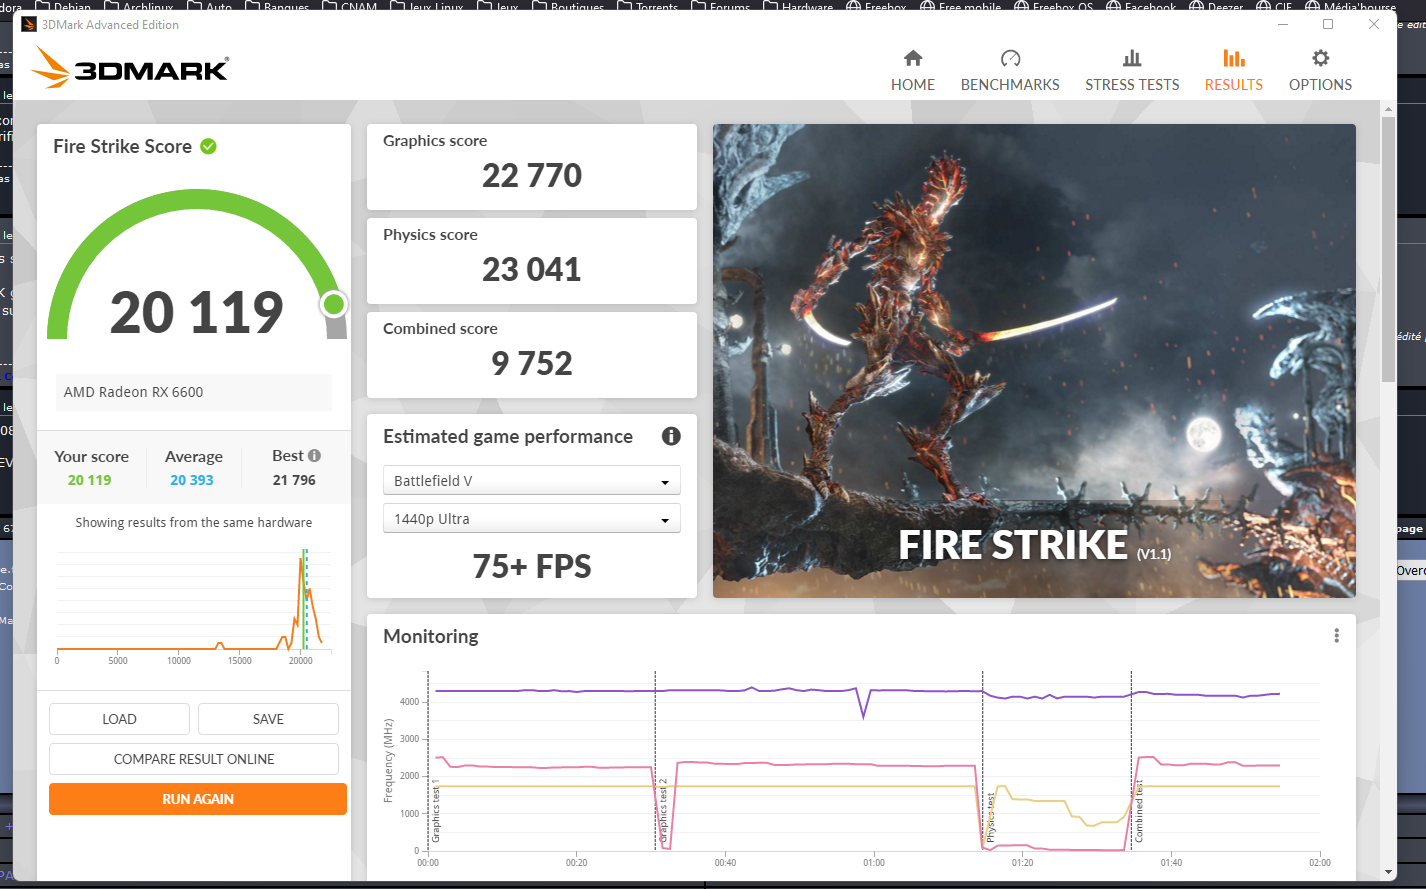Click the Estimated game performance heading
Screen dimensions: 1426x889
click(x=508, y=436)
